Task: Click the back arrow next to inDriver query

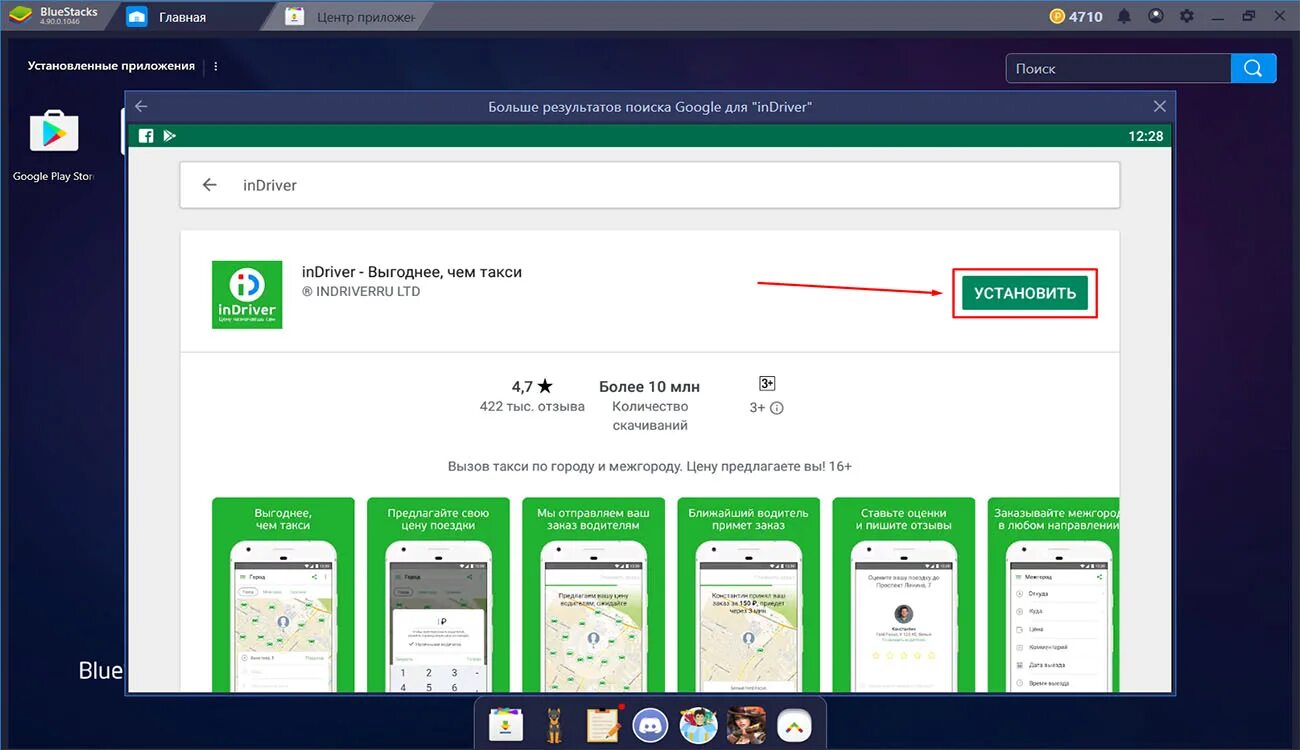Action: (x=209, y=185)
